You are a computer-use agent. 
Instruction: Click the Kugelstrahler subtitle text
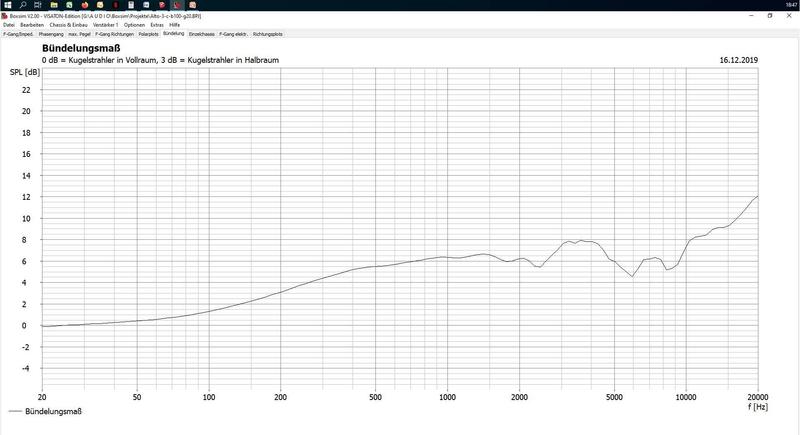click(160, 60)
